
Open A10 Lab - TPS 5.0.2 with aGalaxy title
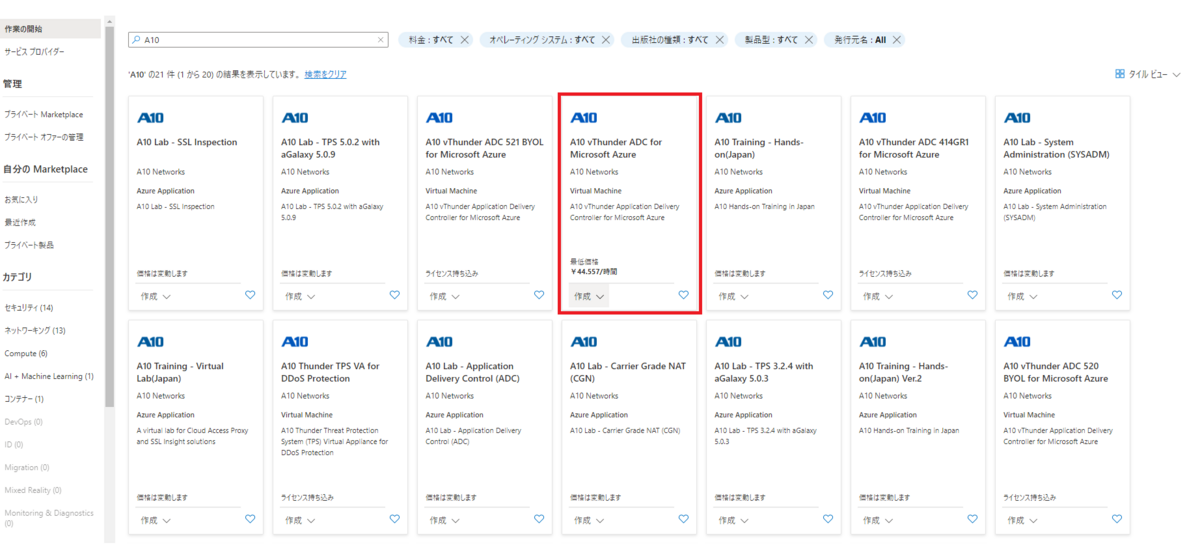click(331, 148)
